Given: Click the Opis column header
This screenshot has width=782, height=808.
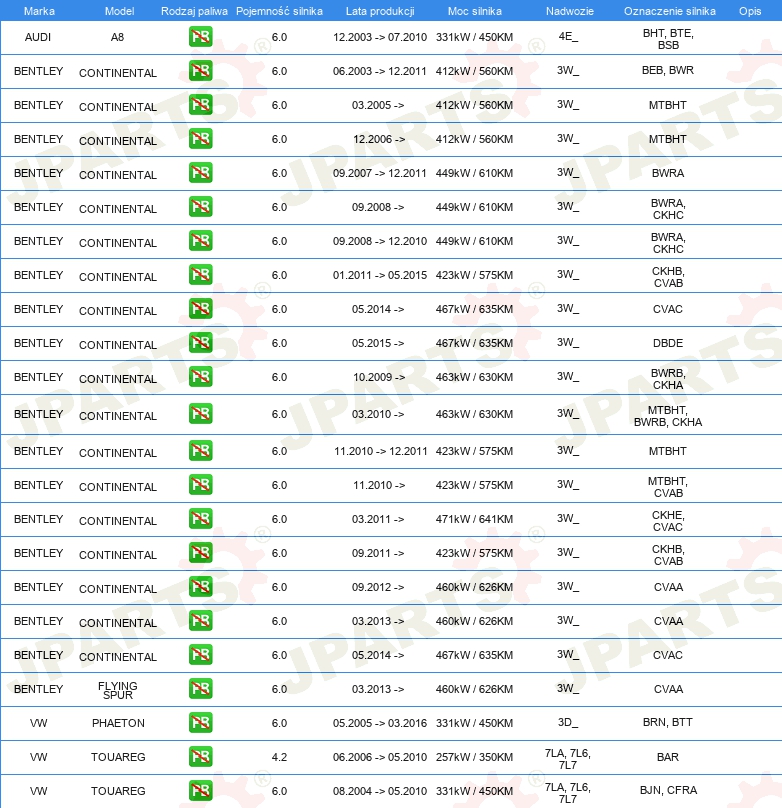Looking at the screenshot, I should 750,11.
